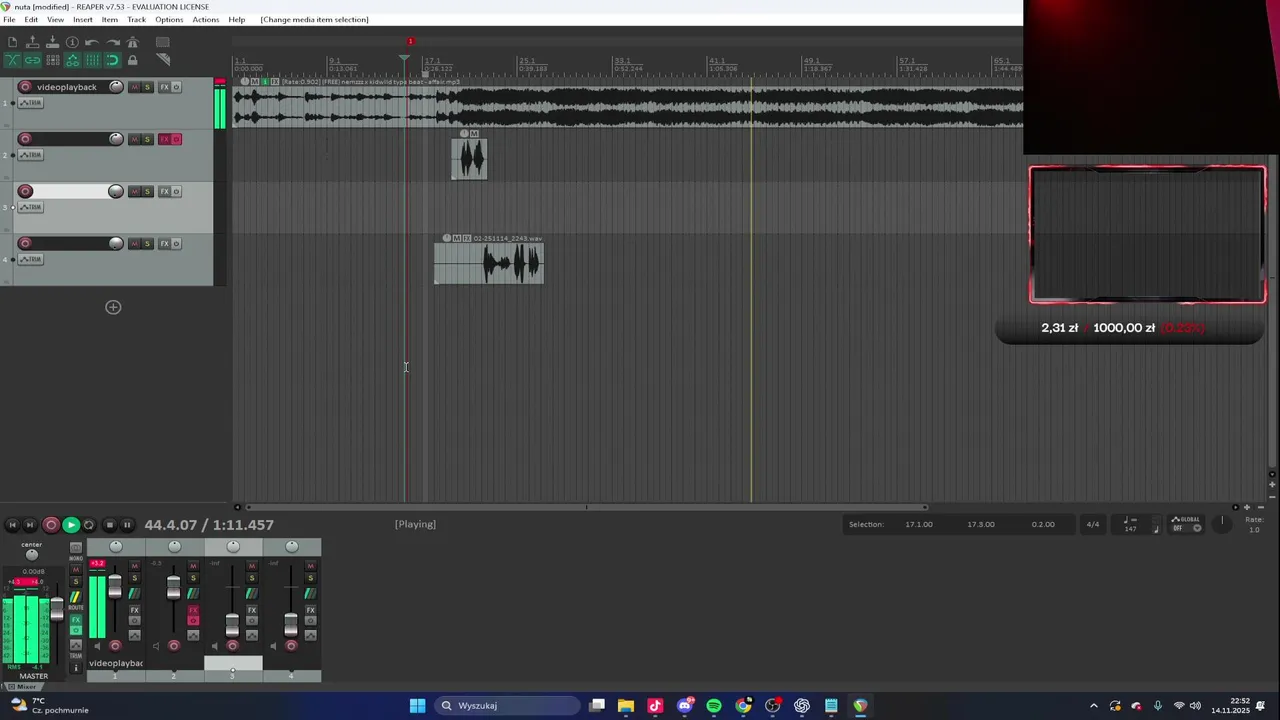Screen dimensions: 1280x720
Task: Open routing for mixer channel 2
Action: [193, 594]
